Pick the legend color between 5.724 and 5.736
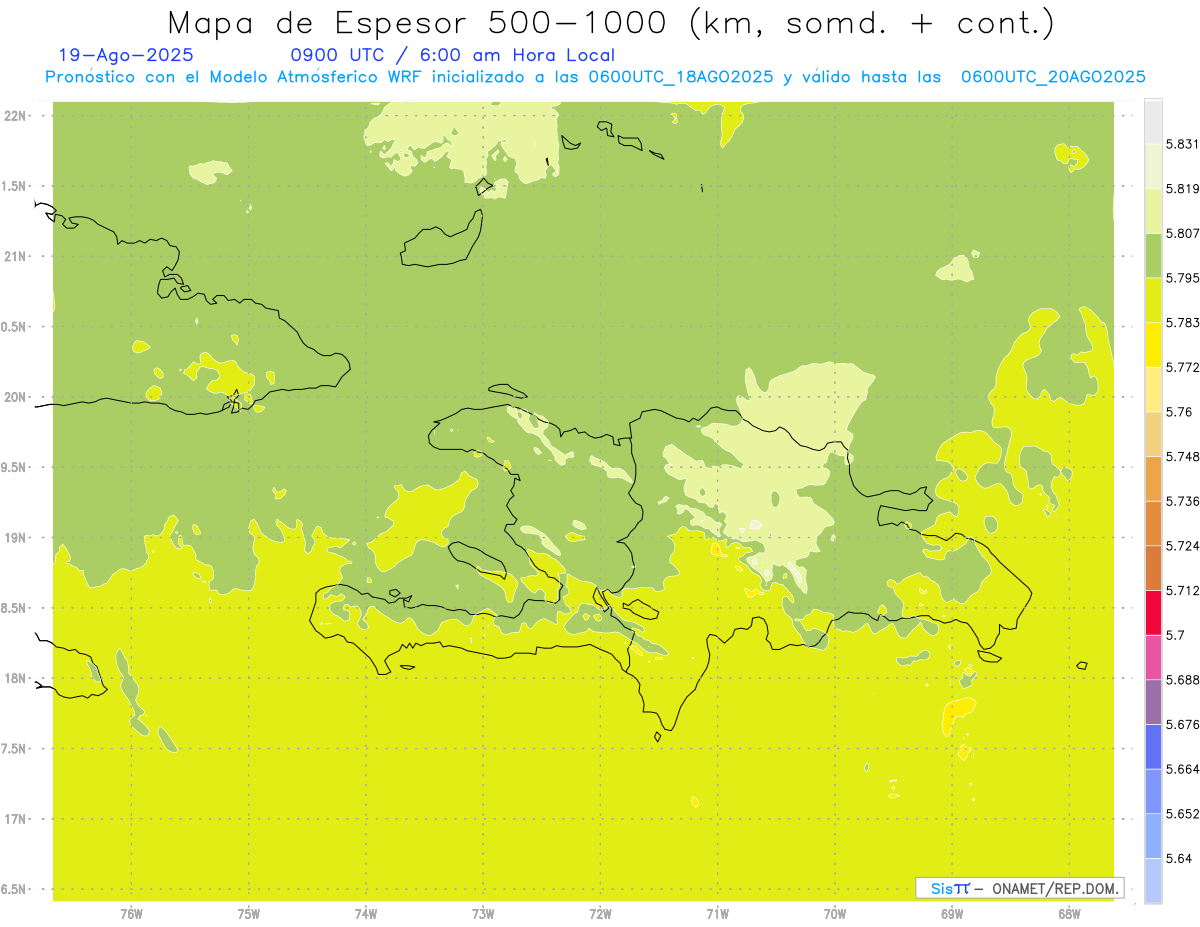The image size is (1200, 927). pyautogui.click(x=1153, y=523)
